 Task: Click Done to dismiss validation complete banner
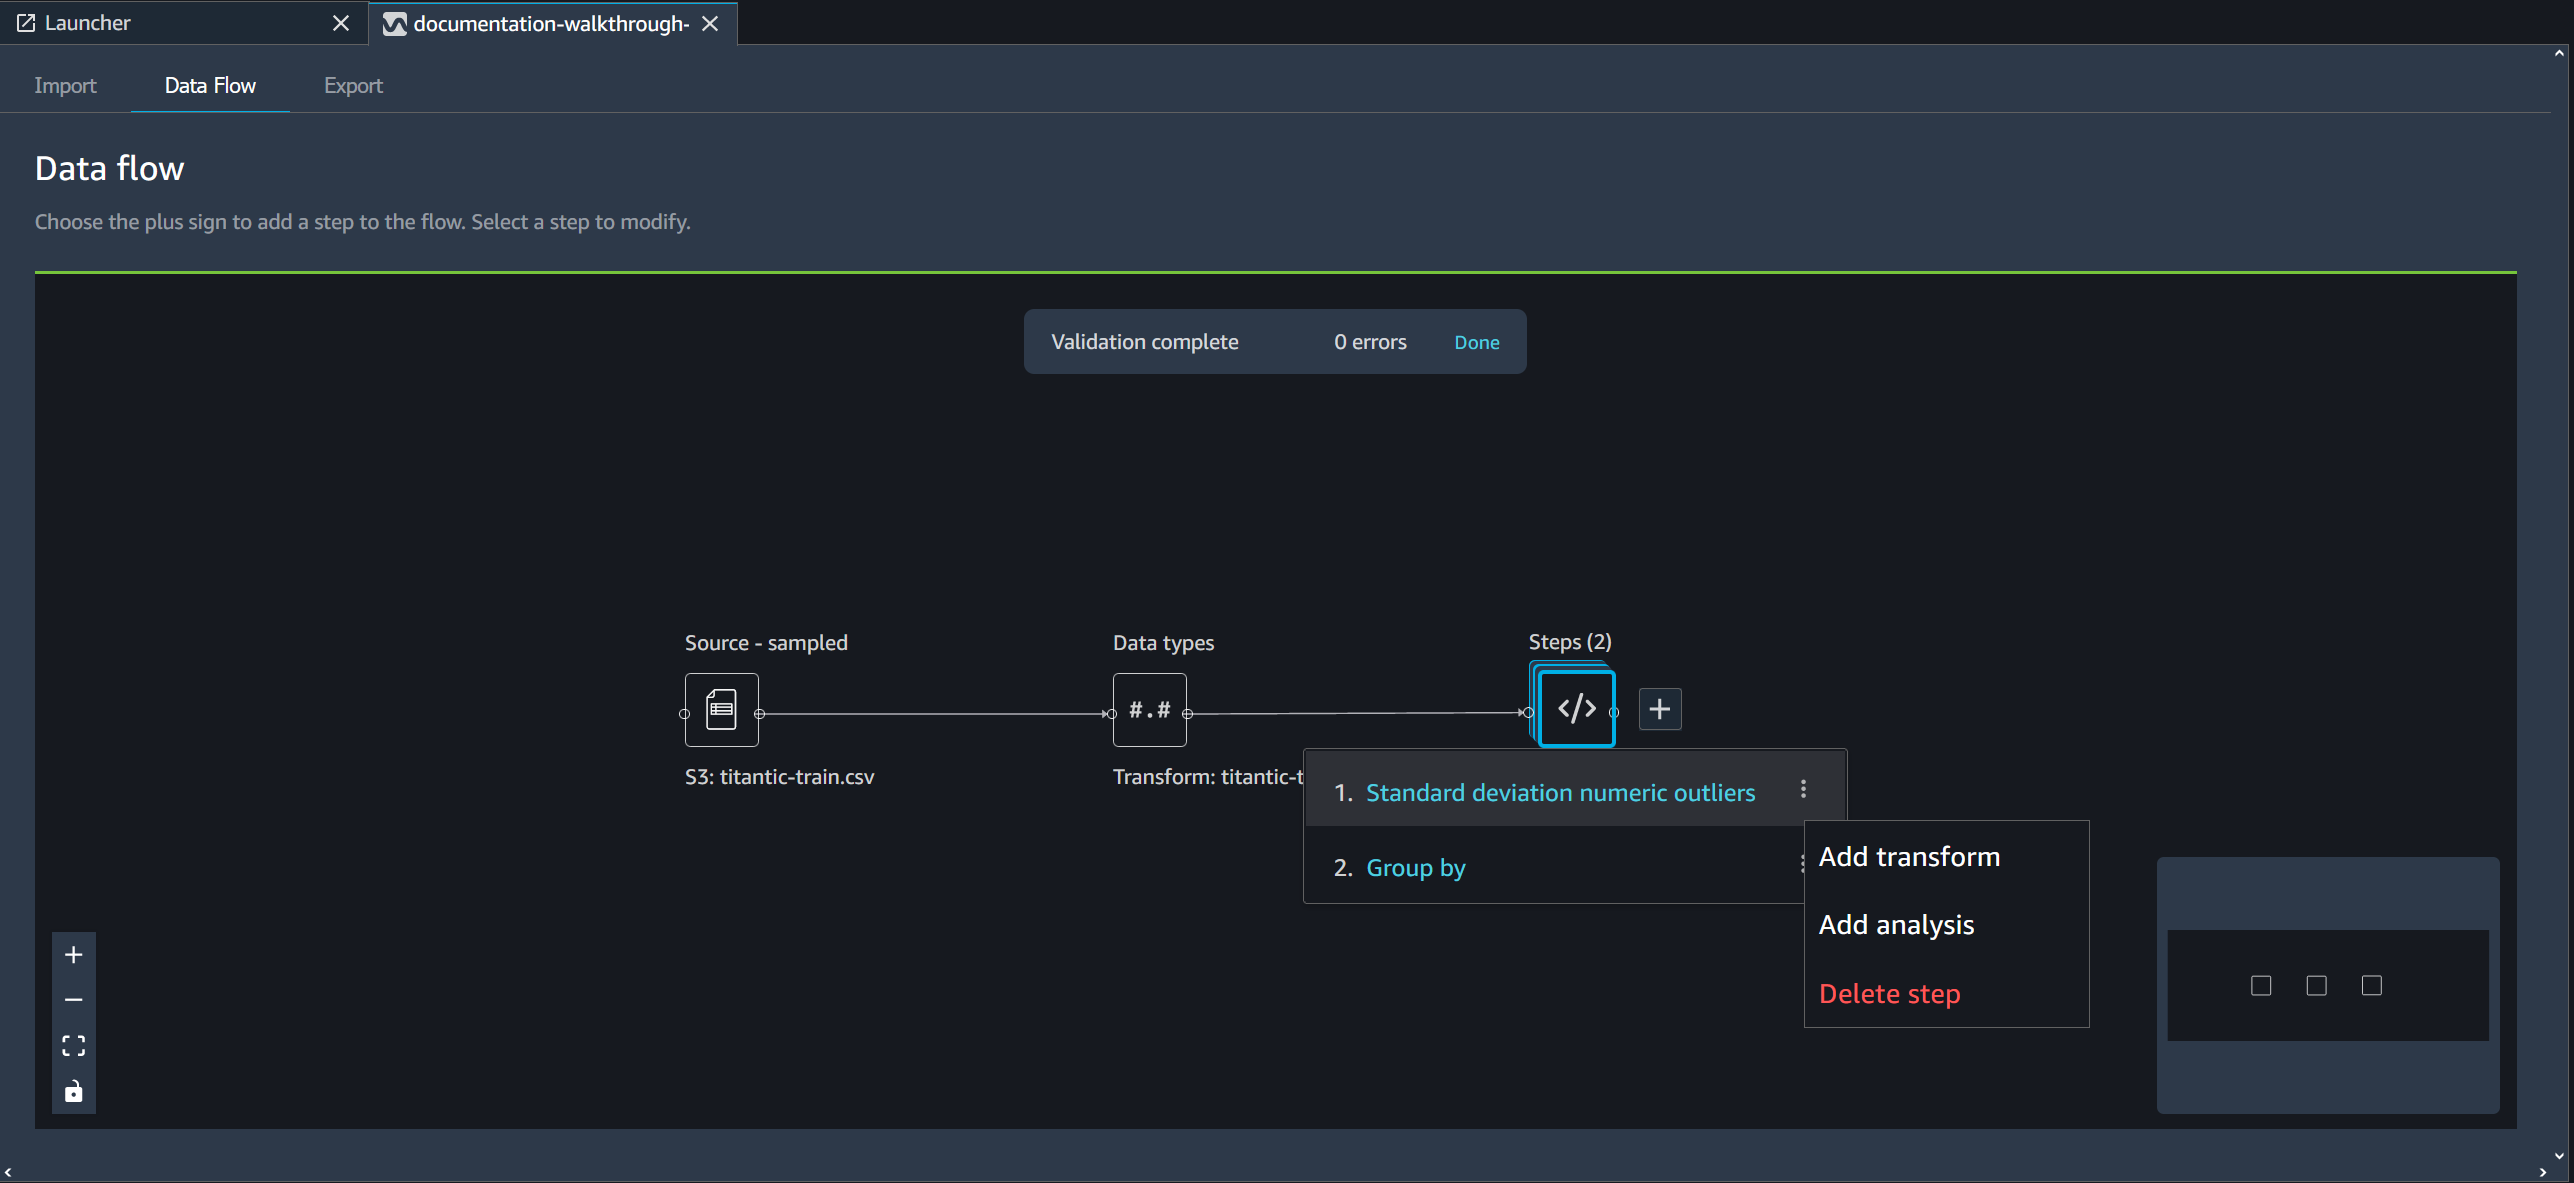(x=1477, y=341)
